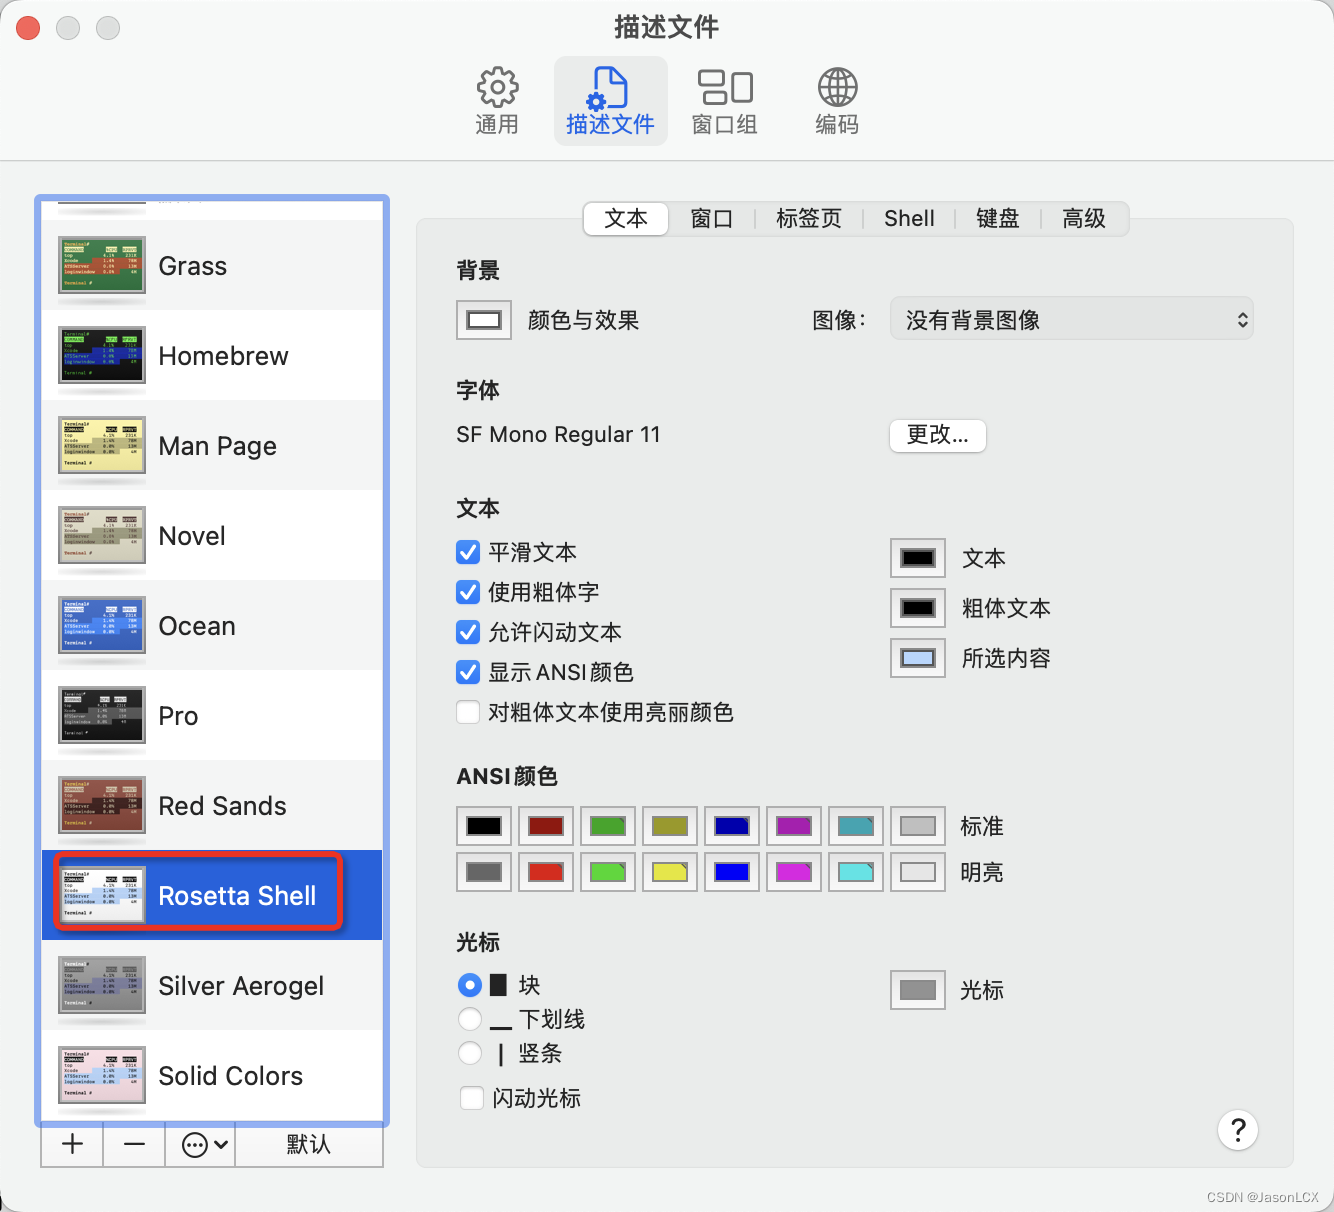Click the help question mark icon

pos(1237,1130)
